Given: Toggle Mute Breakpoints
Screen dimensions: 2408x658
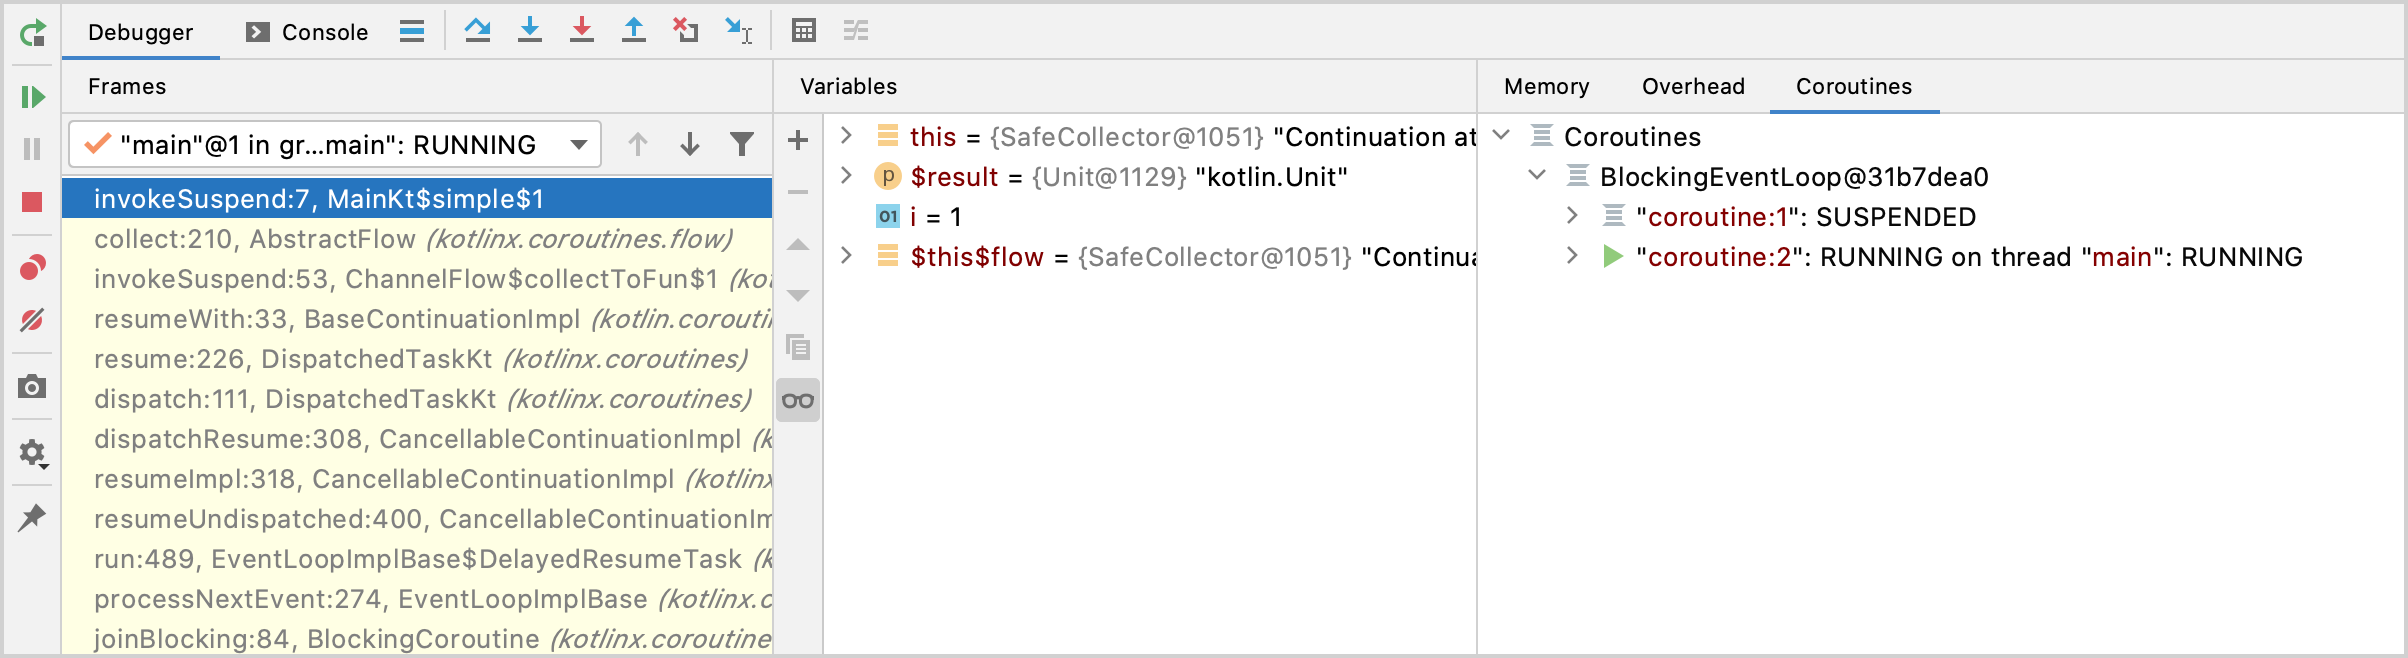Looking at the screenshot, I should pos(32,320).
